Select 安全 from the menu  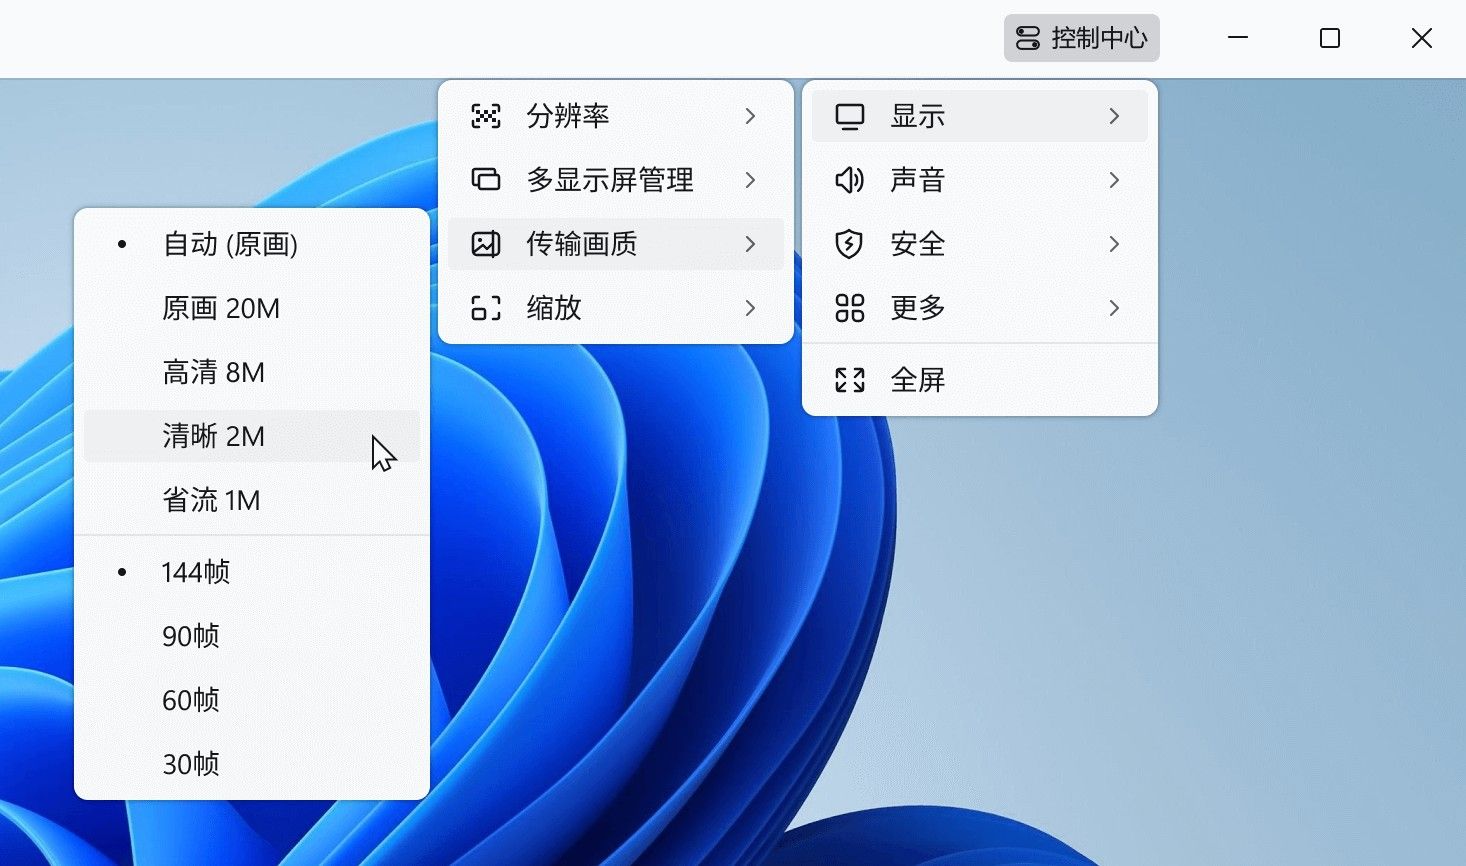pyautogui.click(x=918, y=244)
